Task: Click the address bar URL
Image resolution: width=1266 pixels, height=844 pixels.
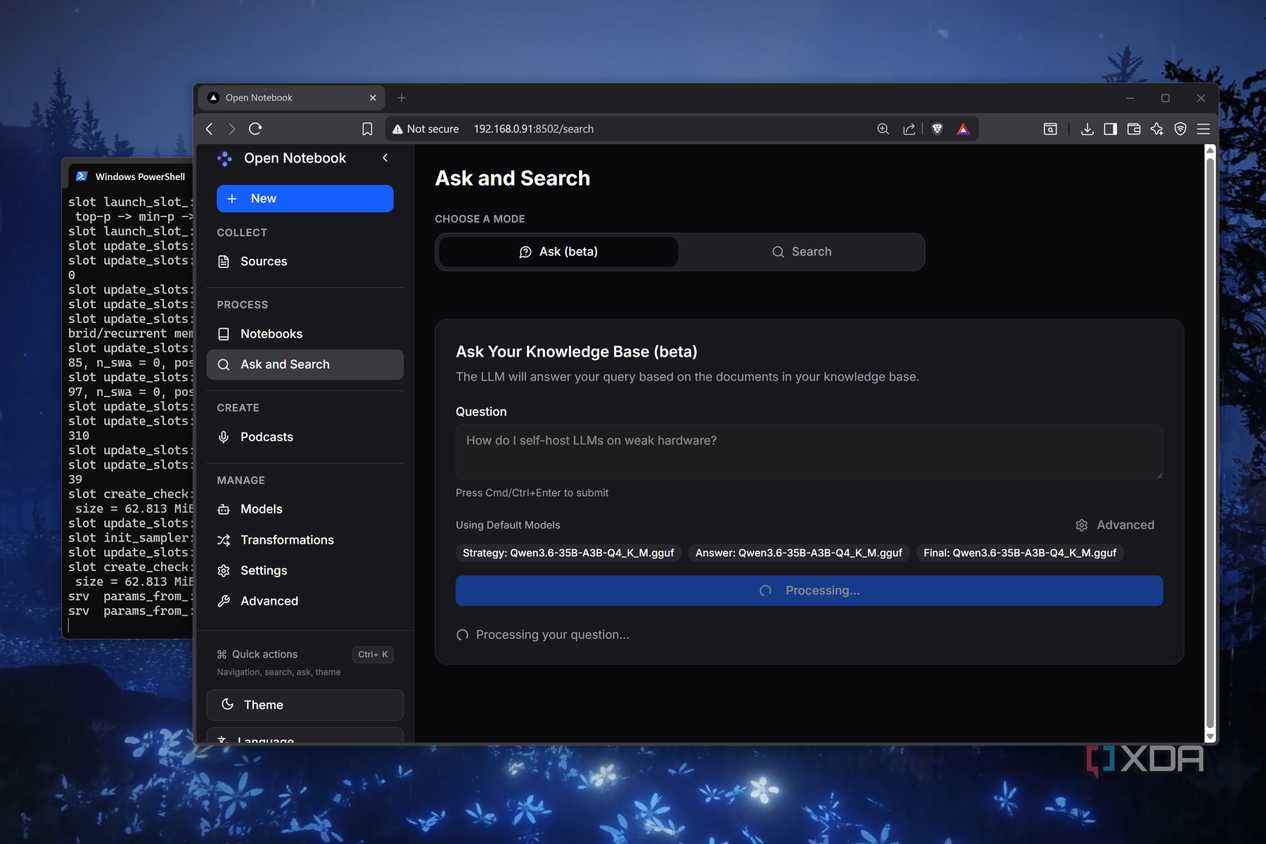Action: [x=533, y=129]
